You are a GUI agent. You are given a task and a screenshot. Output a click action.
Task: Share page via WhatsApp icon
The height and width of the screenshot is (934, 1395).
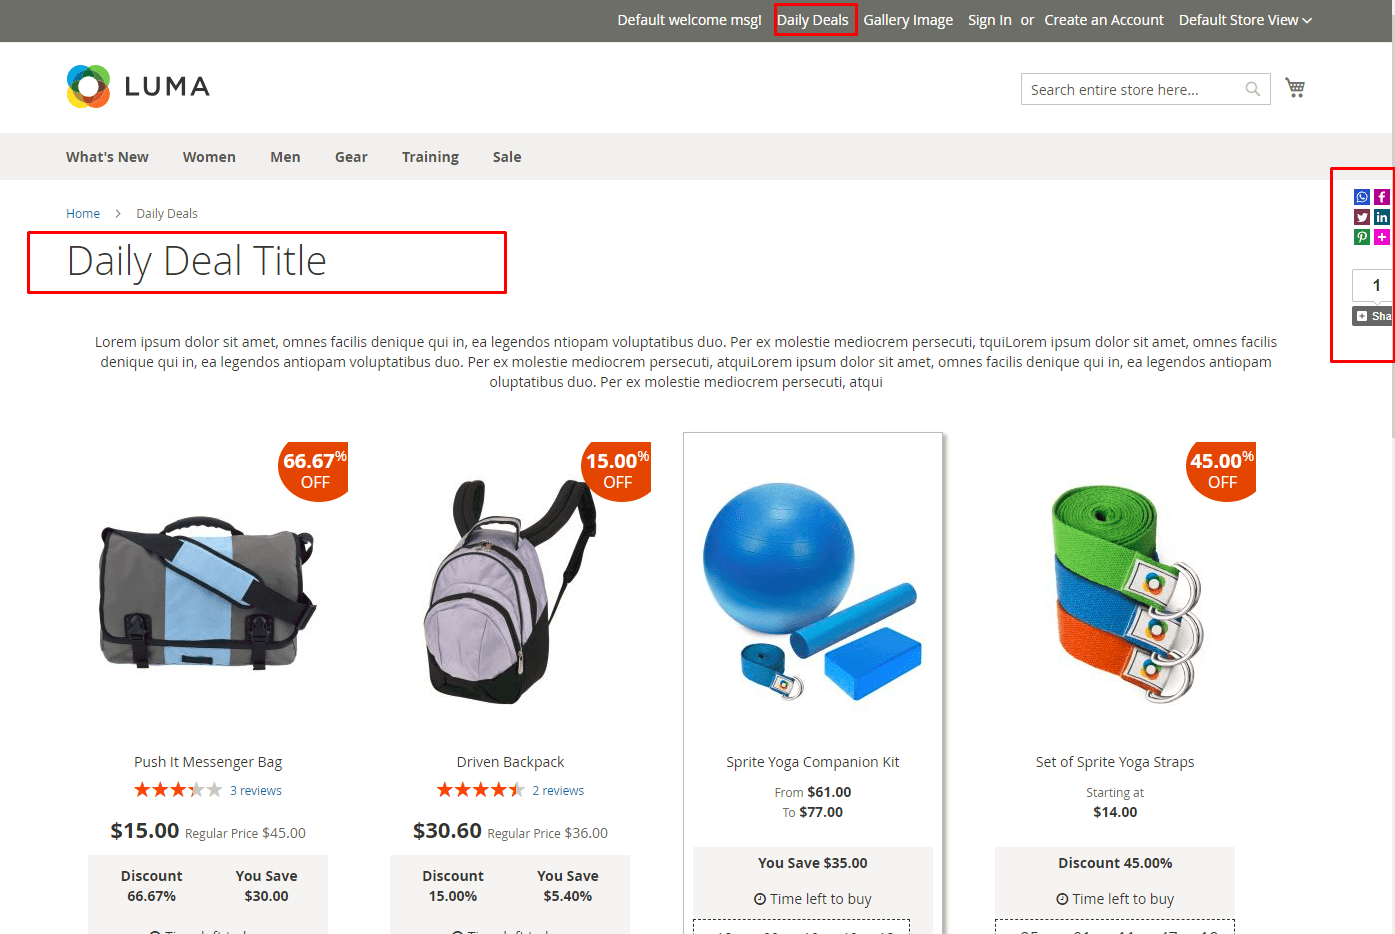(1362, 197)
